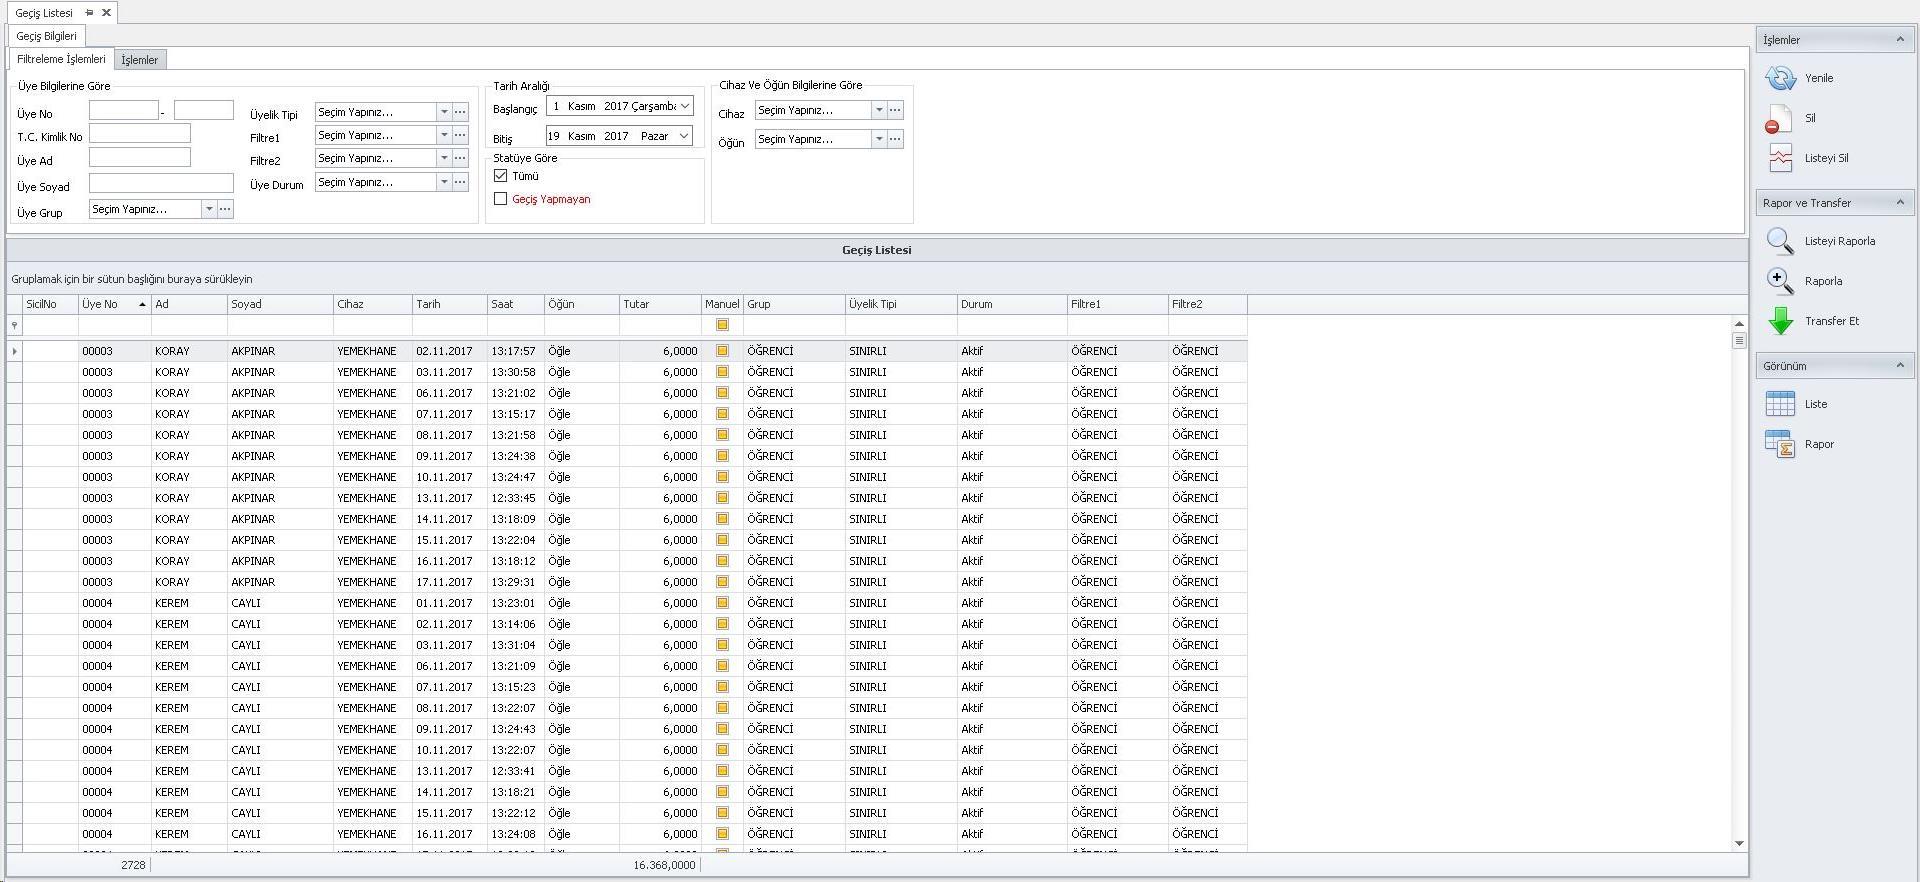The image size is (1920, 882).
Task: Open the Üyelik Tipi dropdown
Action: (444, 112)
